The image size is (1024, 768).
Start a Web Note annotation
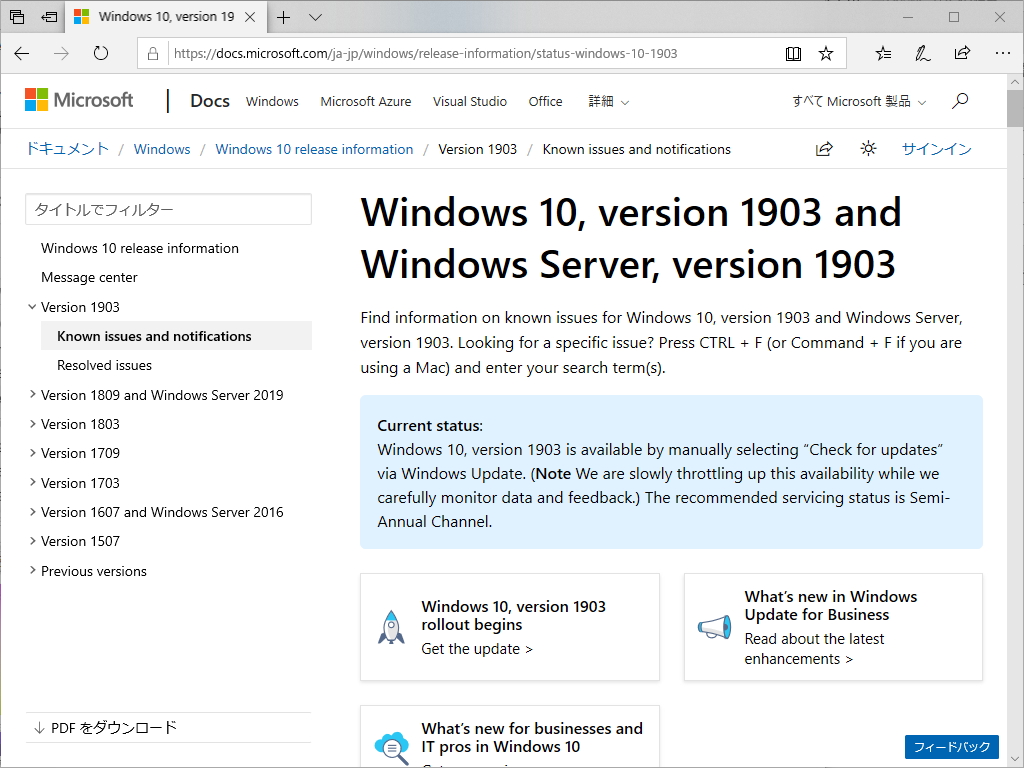[921, 53]
